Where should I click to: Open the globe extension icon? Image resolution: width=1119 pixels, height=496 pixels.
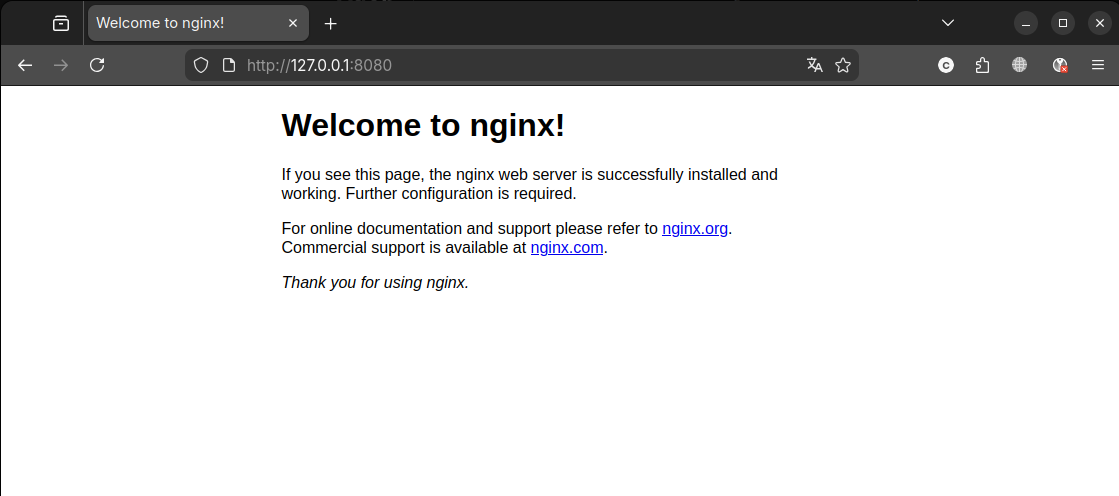coord(1019,65)
